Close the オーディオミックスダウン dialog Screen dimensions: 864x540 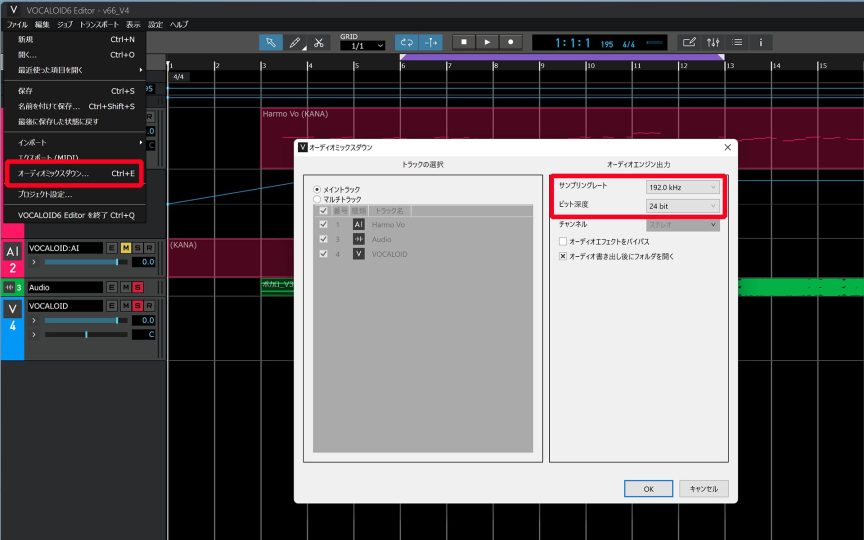[x=727, y=147]
